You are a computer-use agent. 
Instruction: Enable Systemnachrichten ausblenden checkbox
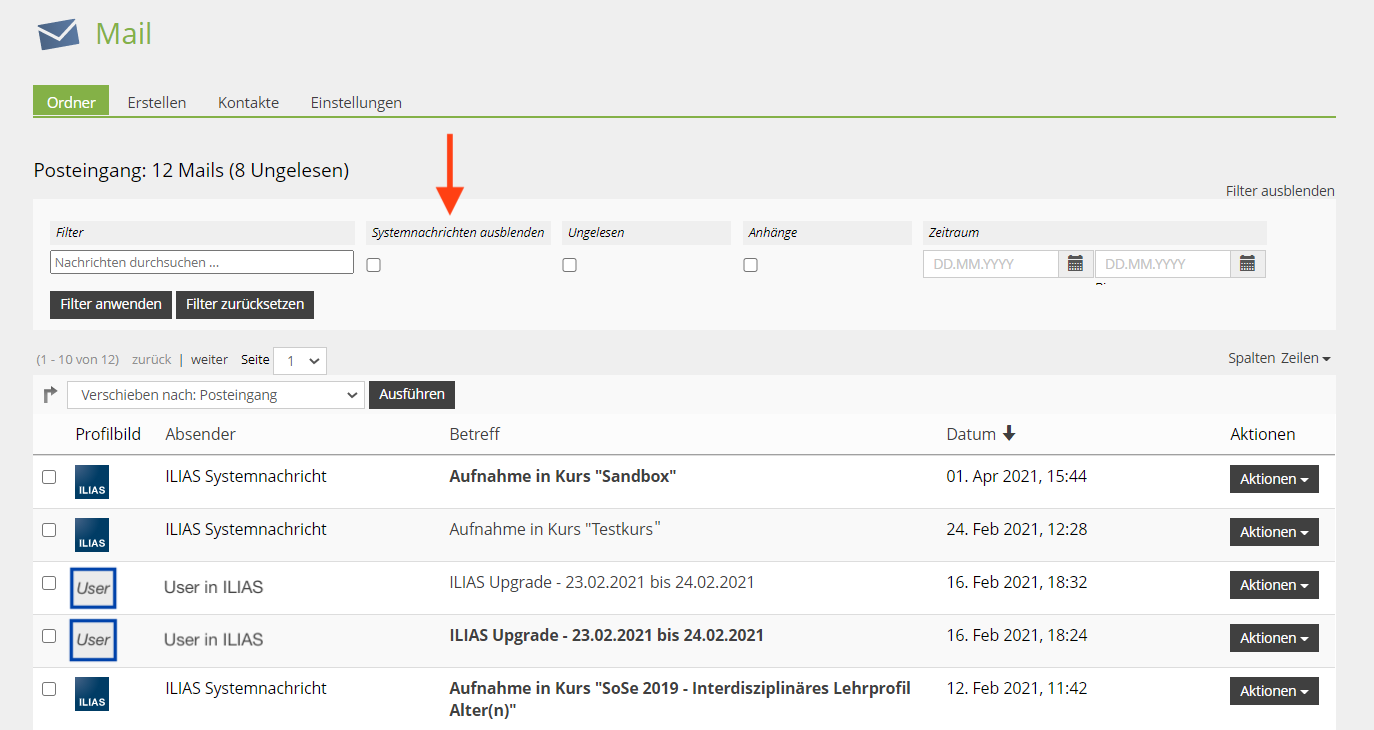pos(373,265)
